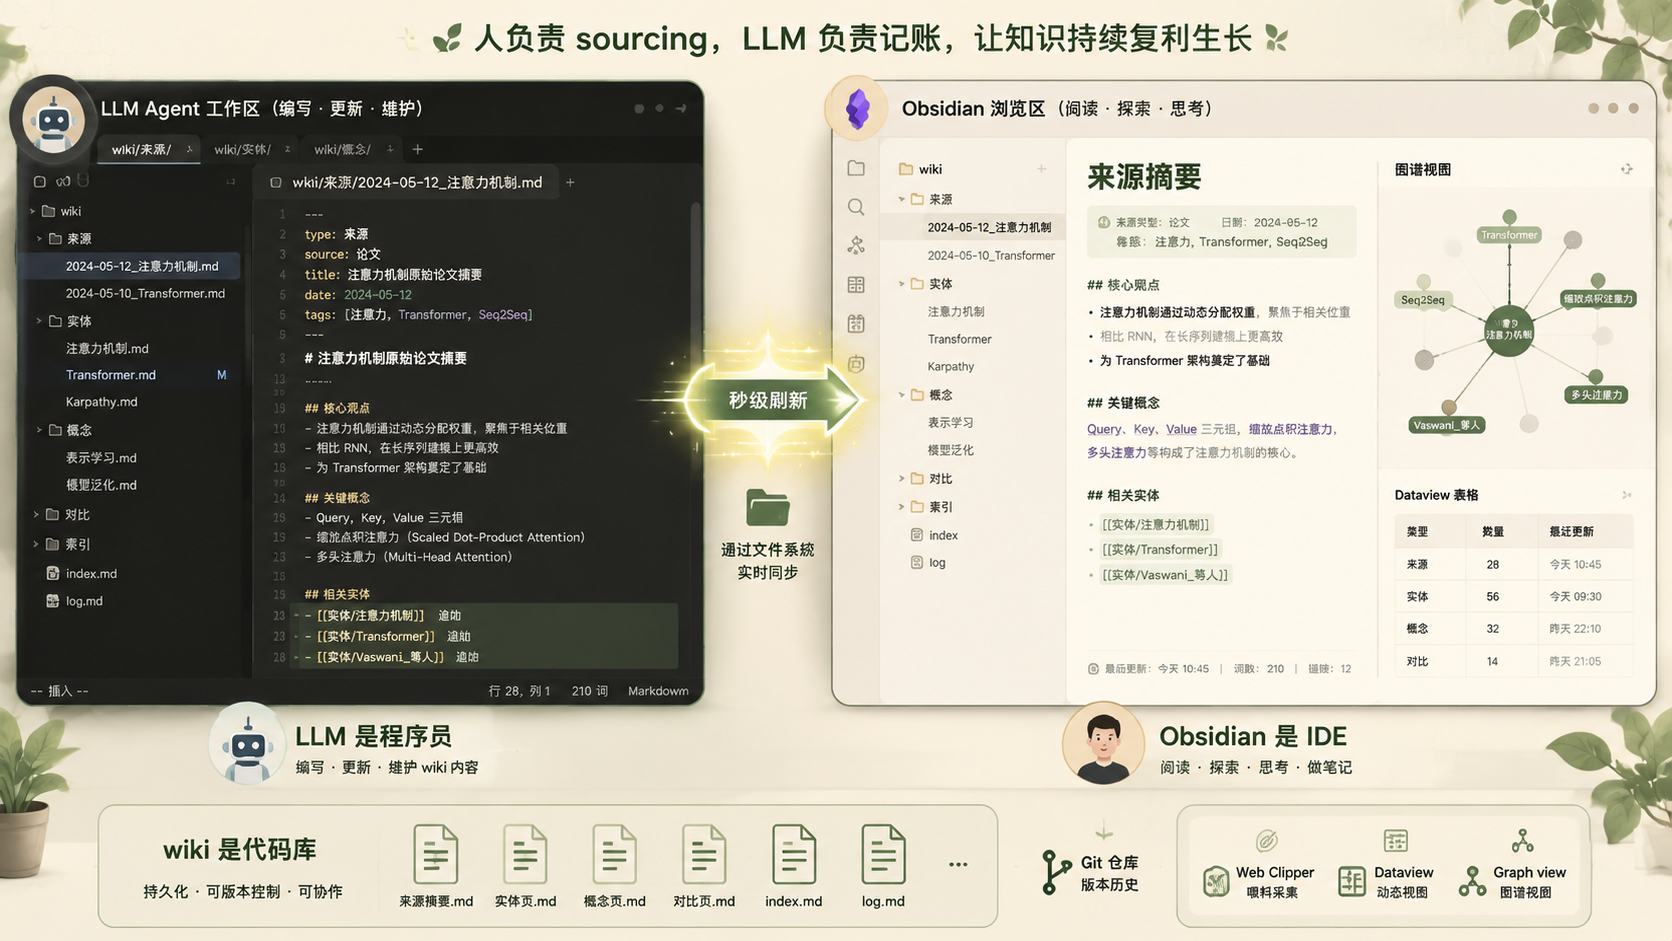Open the 概念页.md file icon

pos(614,855)
